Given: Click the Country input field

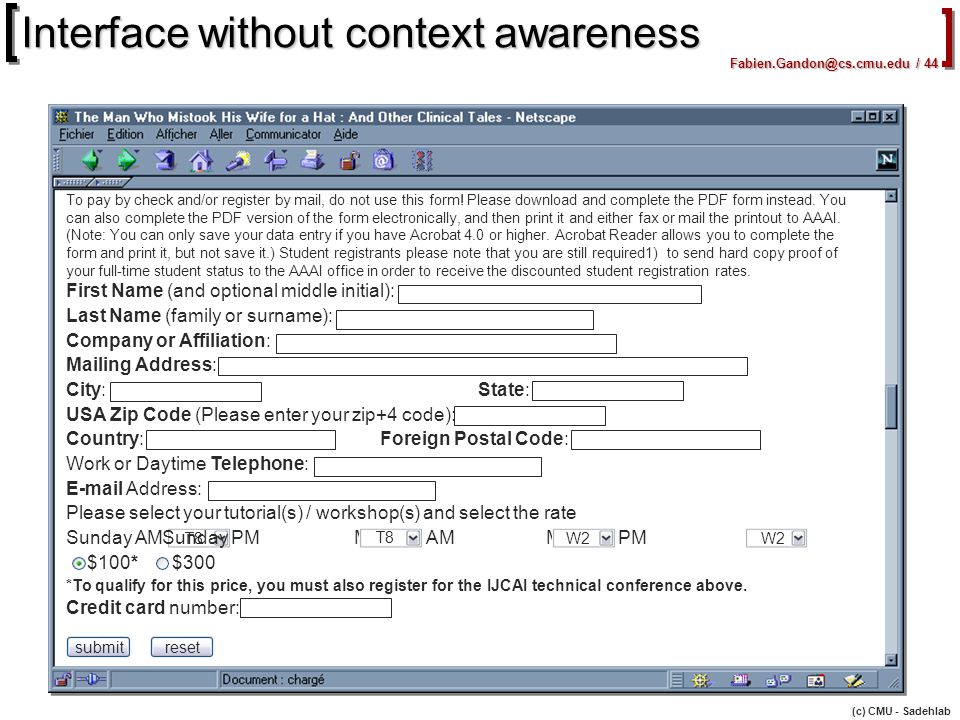Looking at the screenshot, I should 241,440.
